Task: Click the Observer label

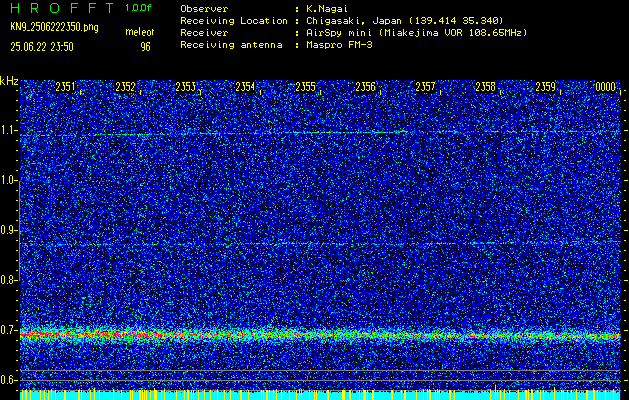Action: [x=204, y=9]
